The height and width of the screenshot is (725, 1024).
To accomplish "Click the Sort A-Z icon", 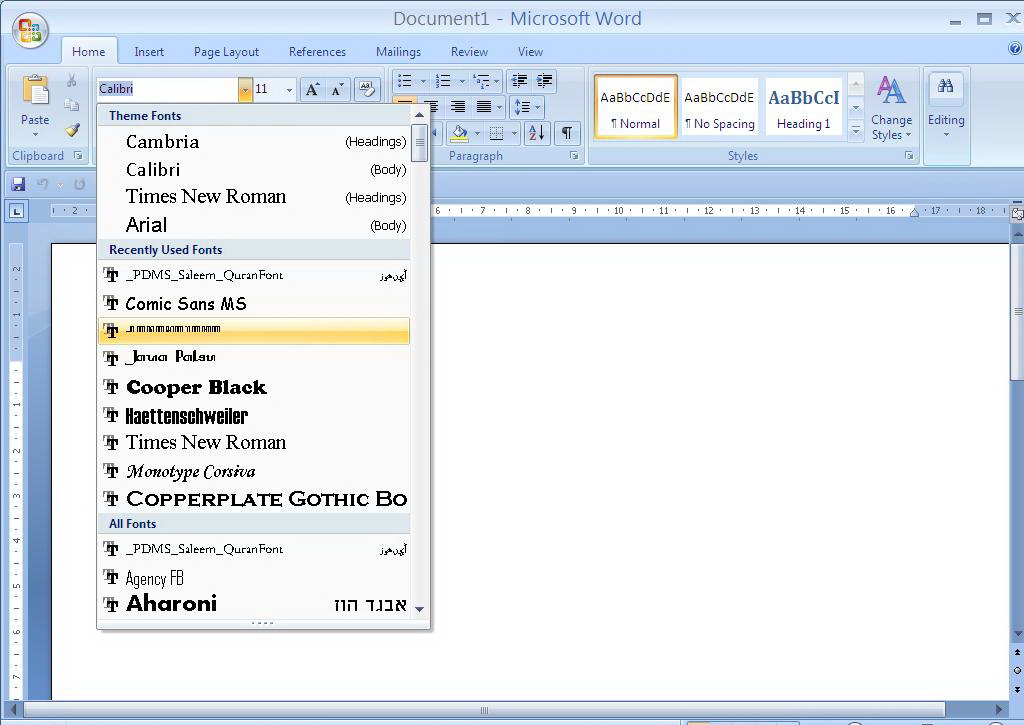I will click(x=537, y=133).
